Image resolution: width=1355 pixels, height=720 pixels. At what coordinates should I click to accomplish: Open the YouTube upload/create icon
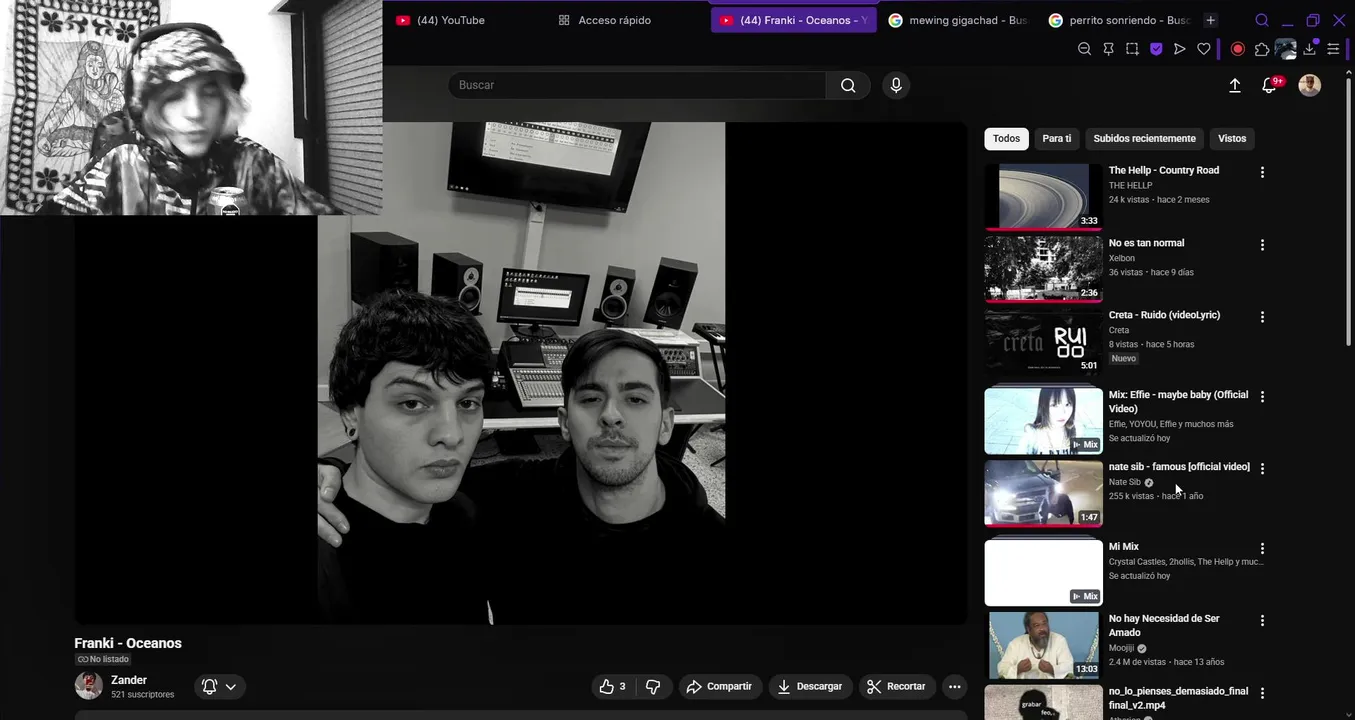pyautogui.click(x=1235, y=86)
